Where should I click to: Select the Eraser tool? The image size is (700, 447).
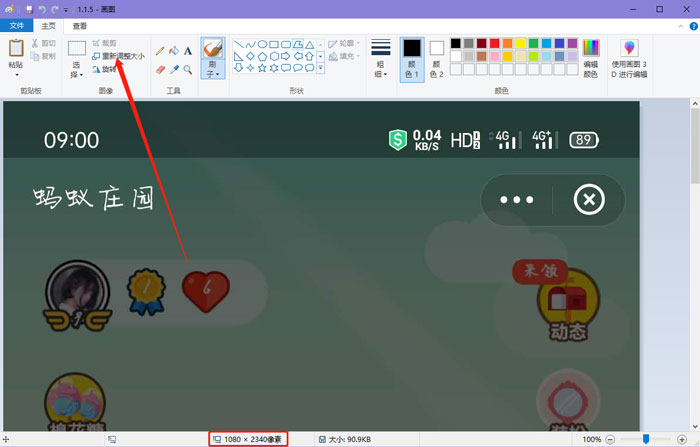coord(160,69)
